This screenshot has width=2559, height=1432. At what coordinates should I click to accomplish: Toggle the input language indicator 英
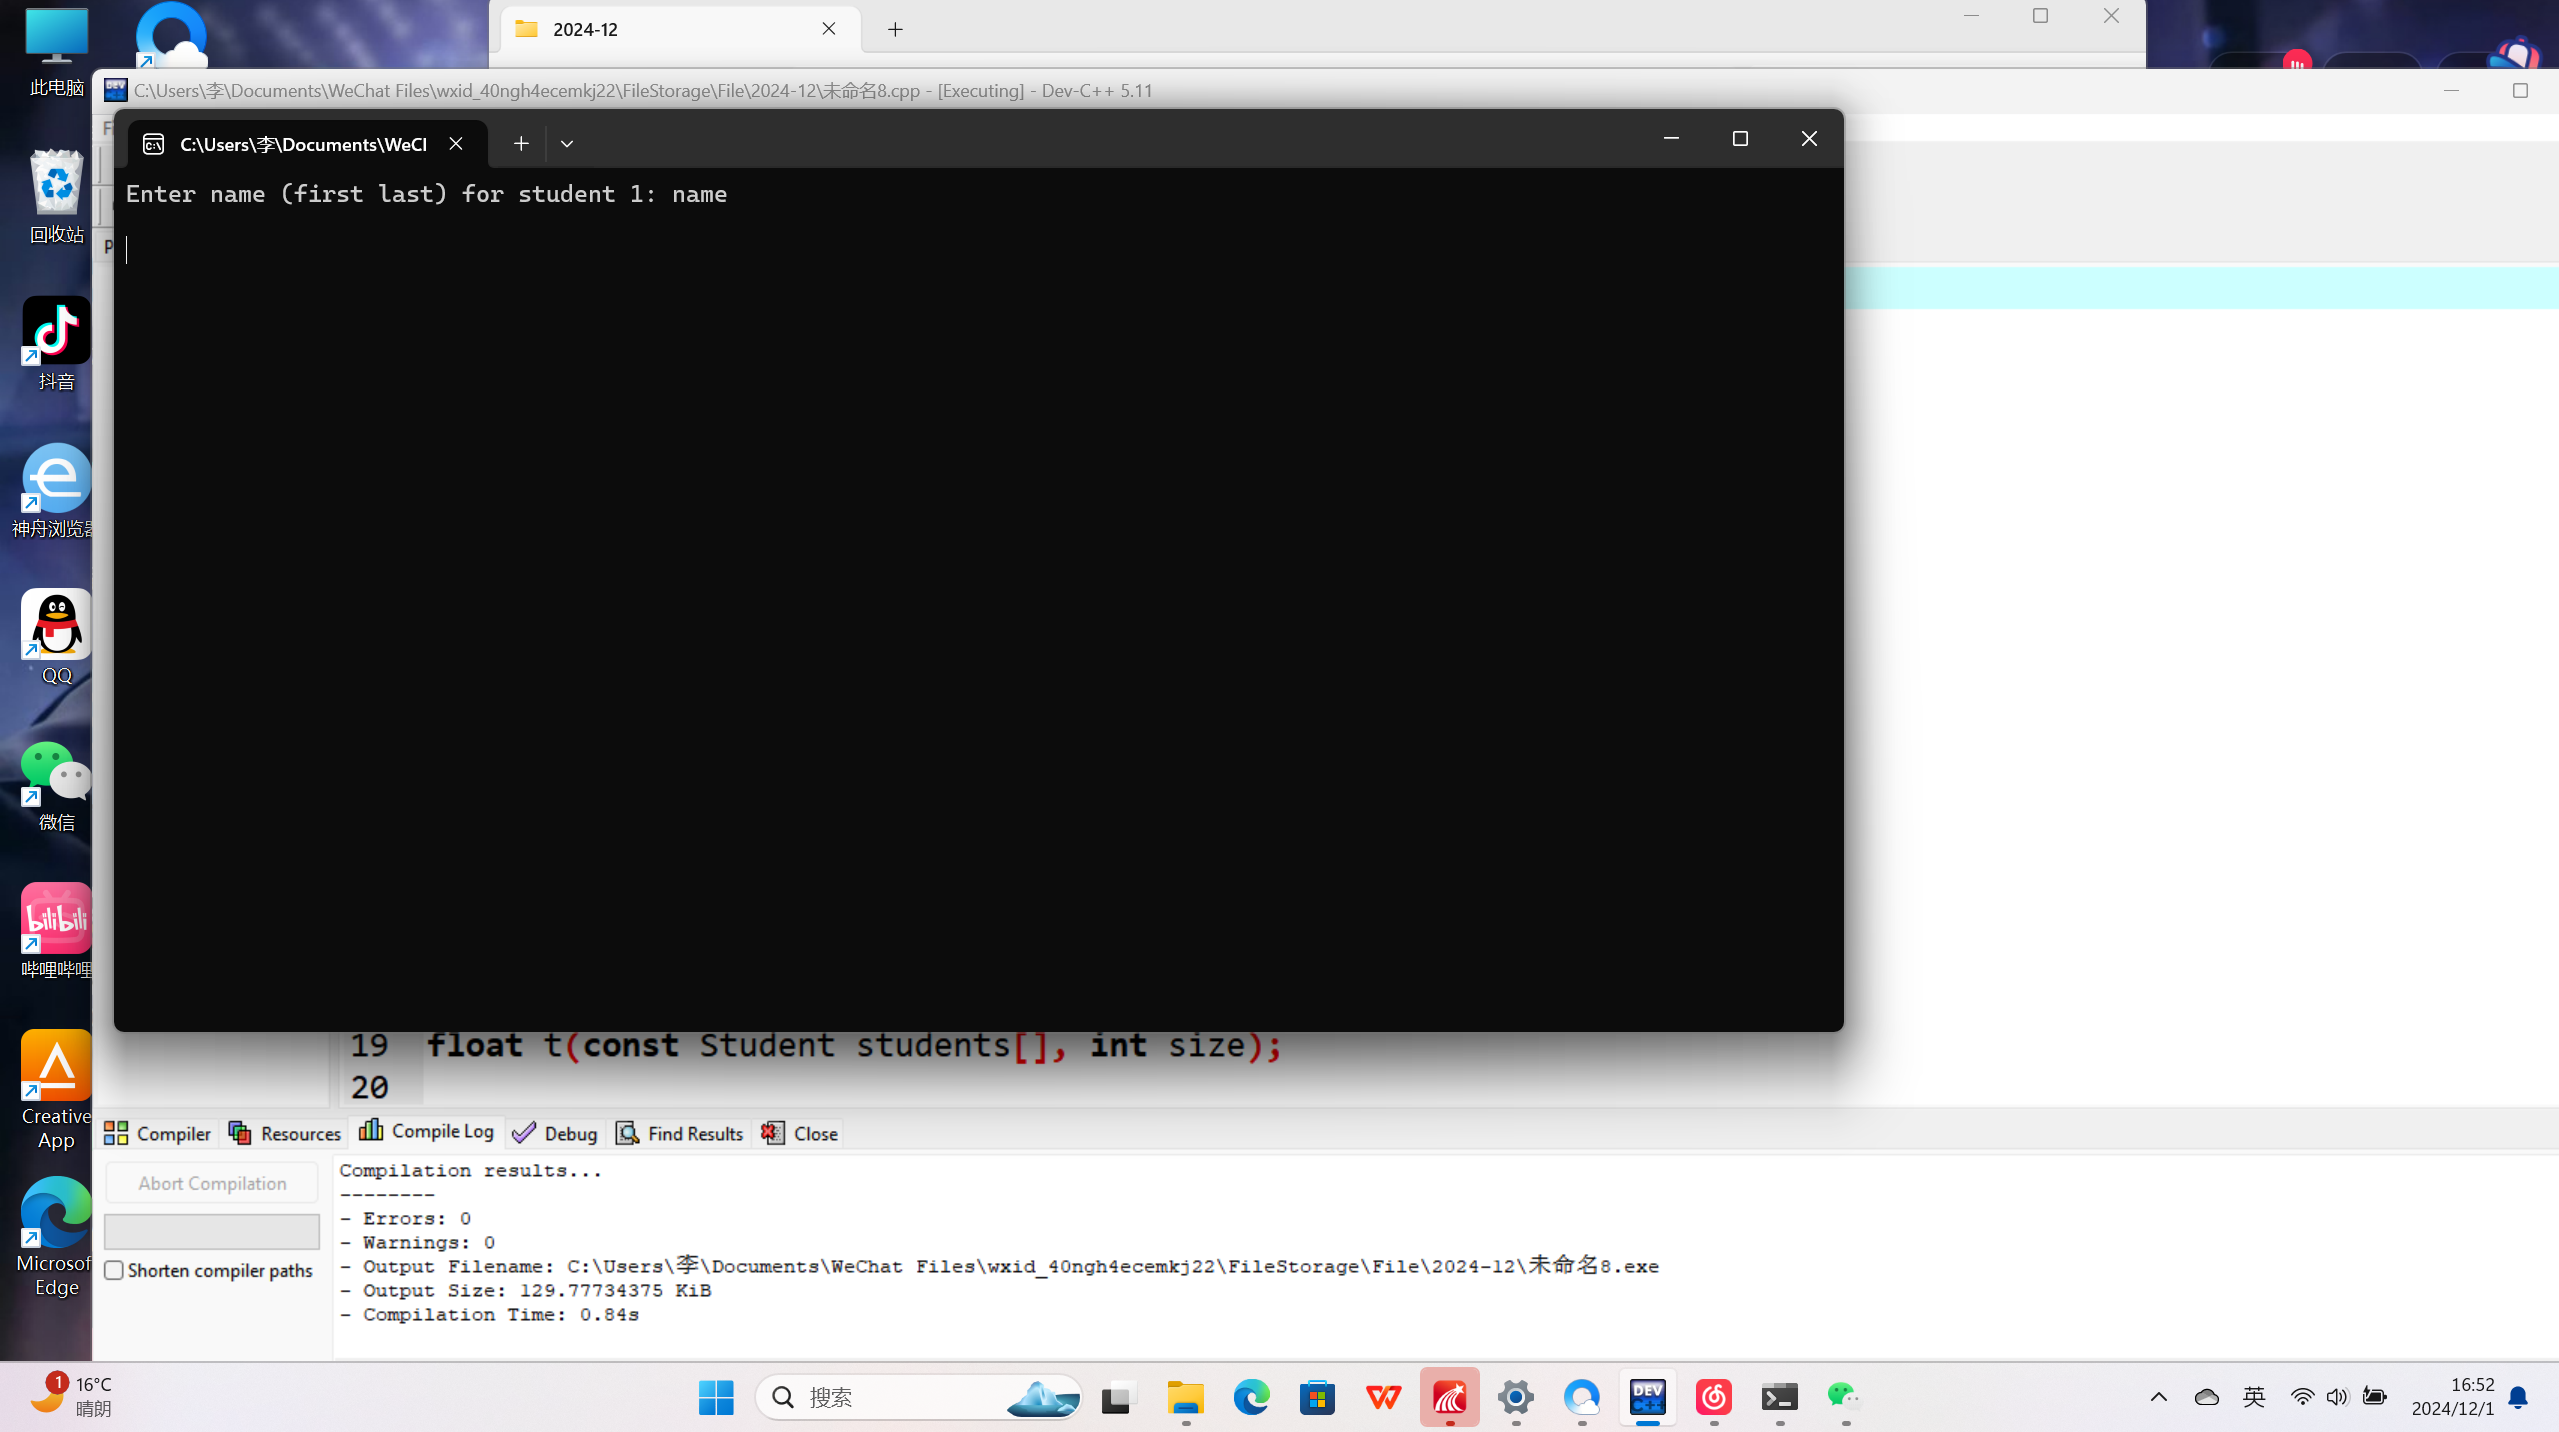coord(2254,1397)
